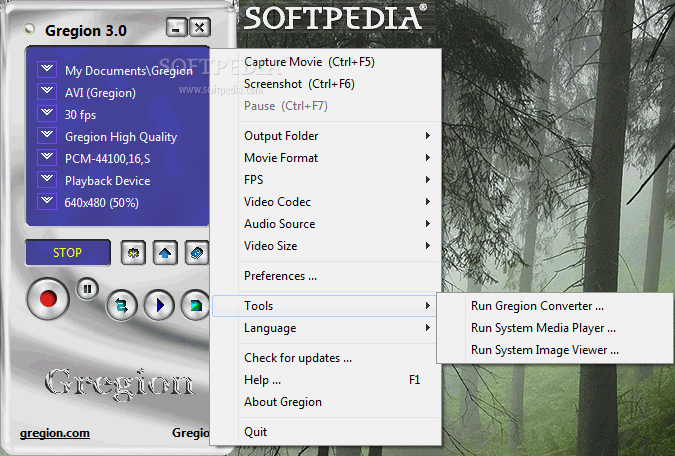The width and height of the screenshot is (675, 456).
Task: Open the gregion.com link
Action: click(x=55, y=433)
